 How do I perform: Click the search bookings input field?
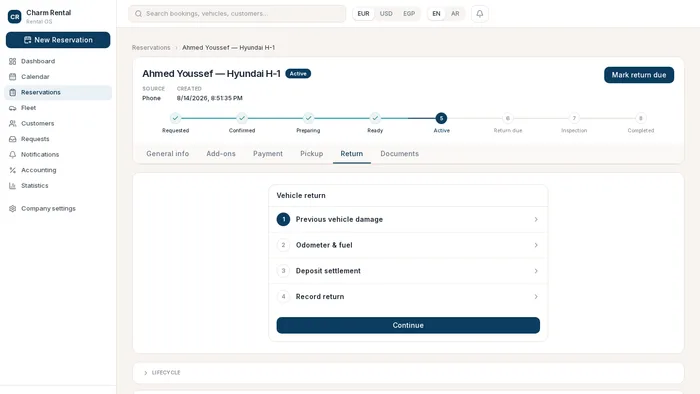(x=237, y=14)
